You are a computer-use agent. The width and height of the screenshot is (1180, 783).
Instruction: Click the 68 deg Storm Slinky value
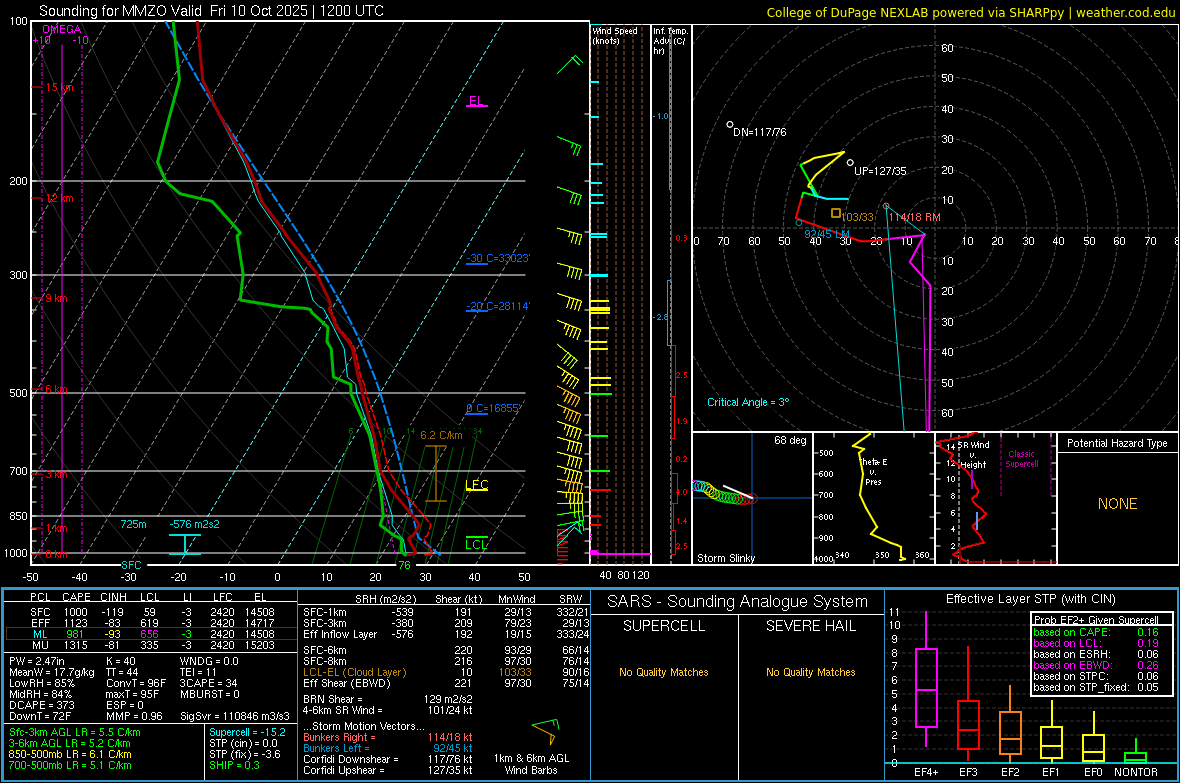(x=790, y=440)
